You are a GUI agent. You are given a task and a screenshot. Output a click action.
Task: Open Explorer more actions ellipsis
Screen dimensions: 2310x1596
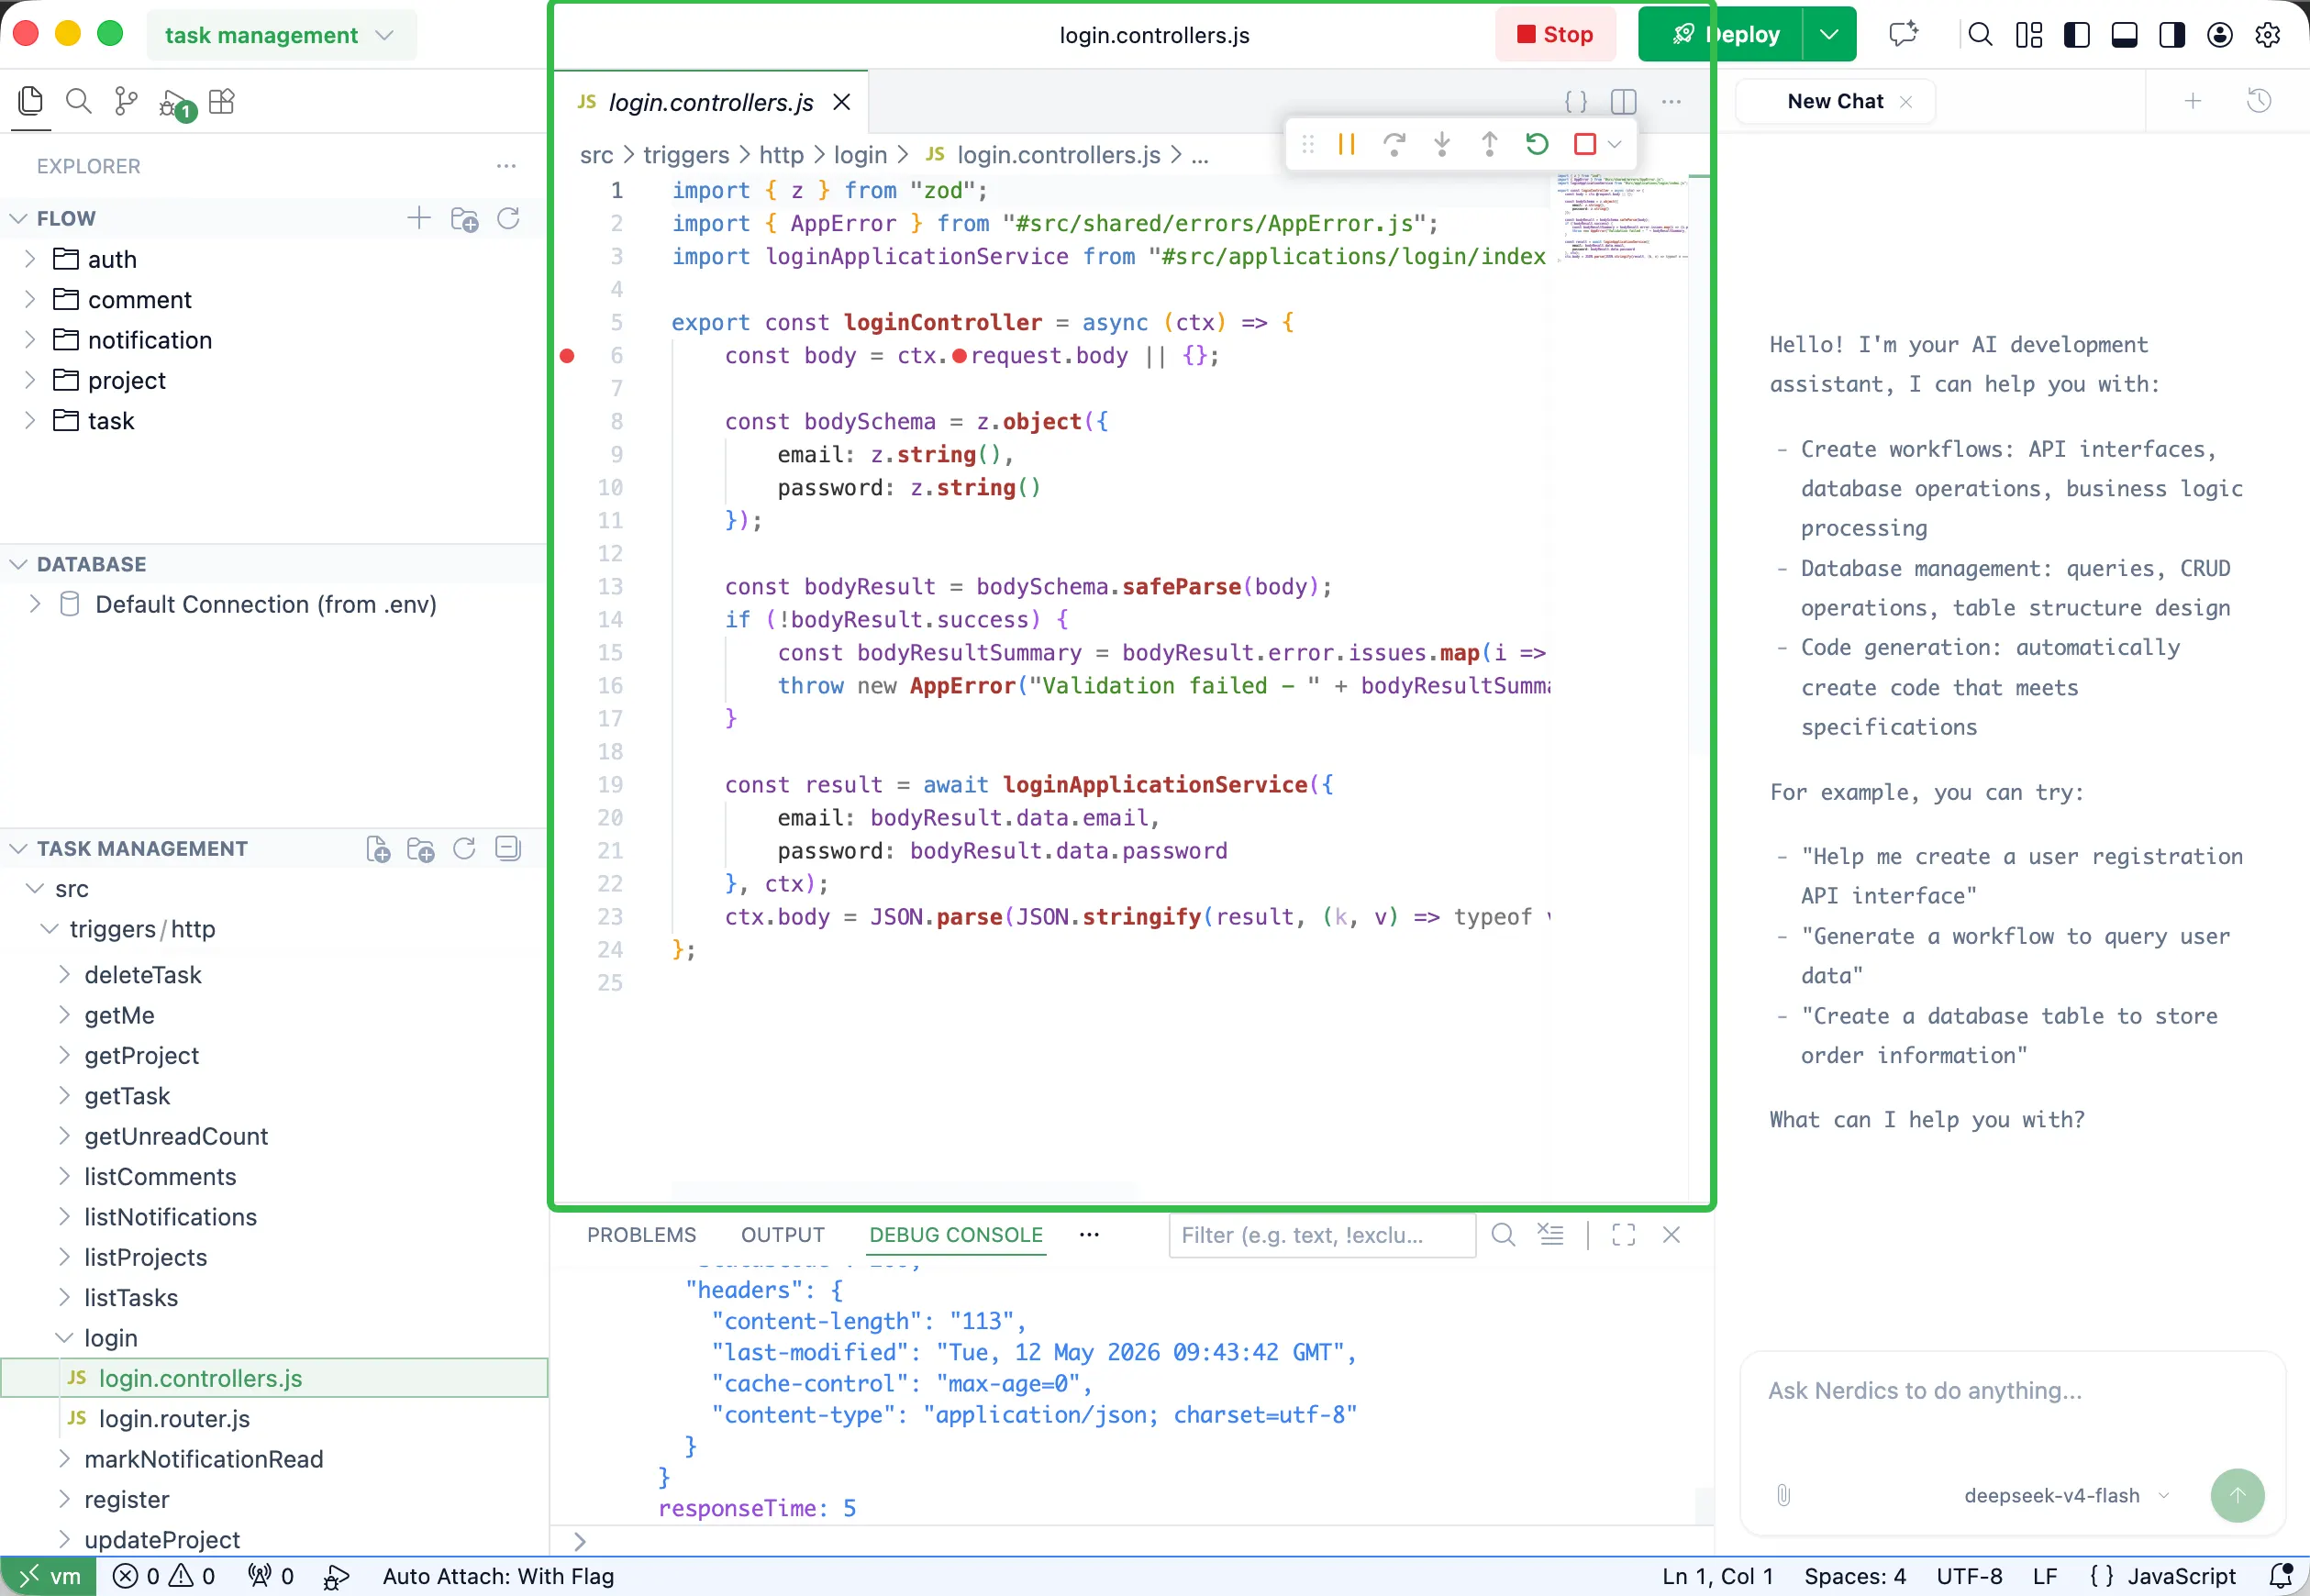point(506,166)
